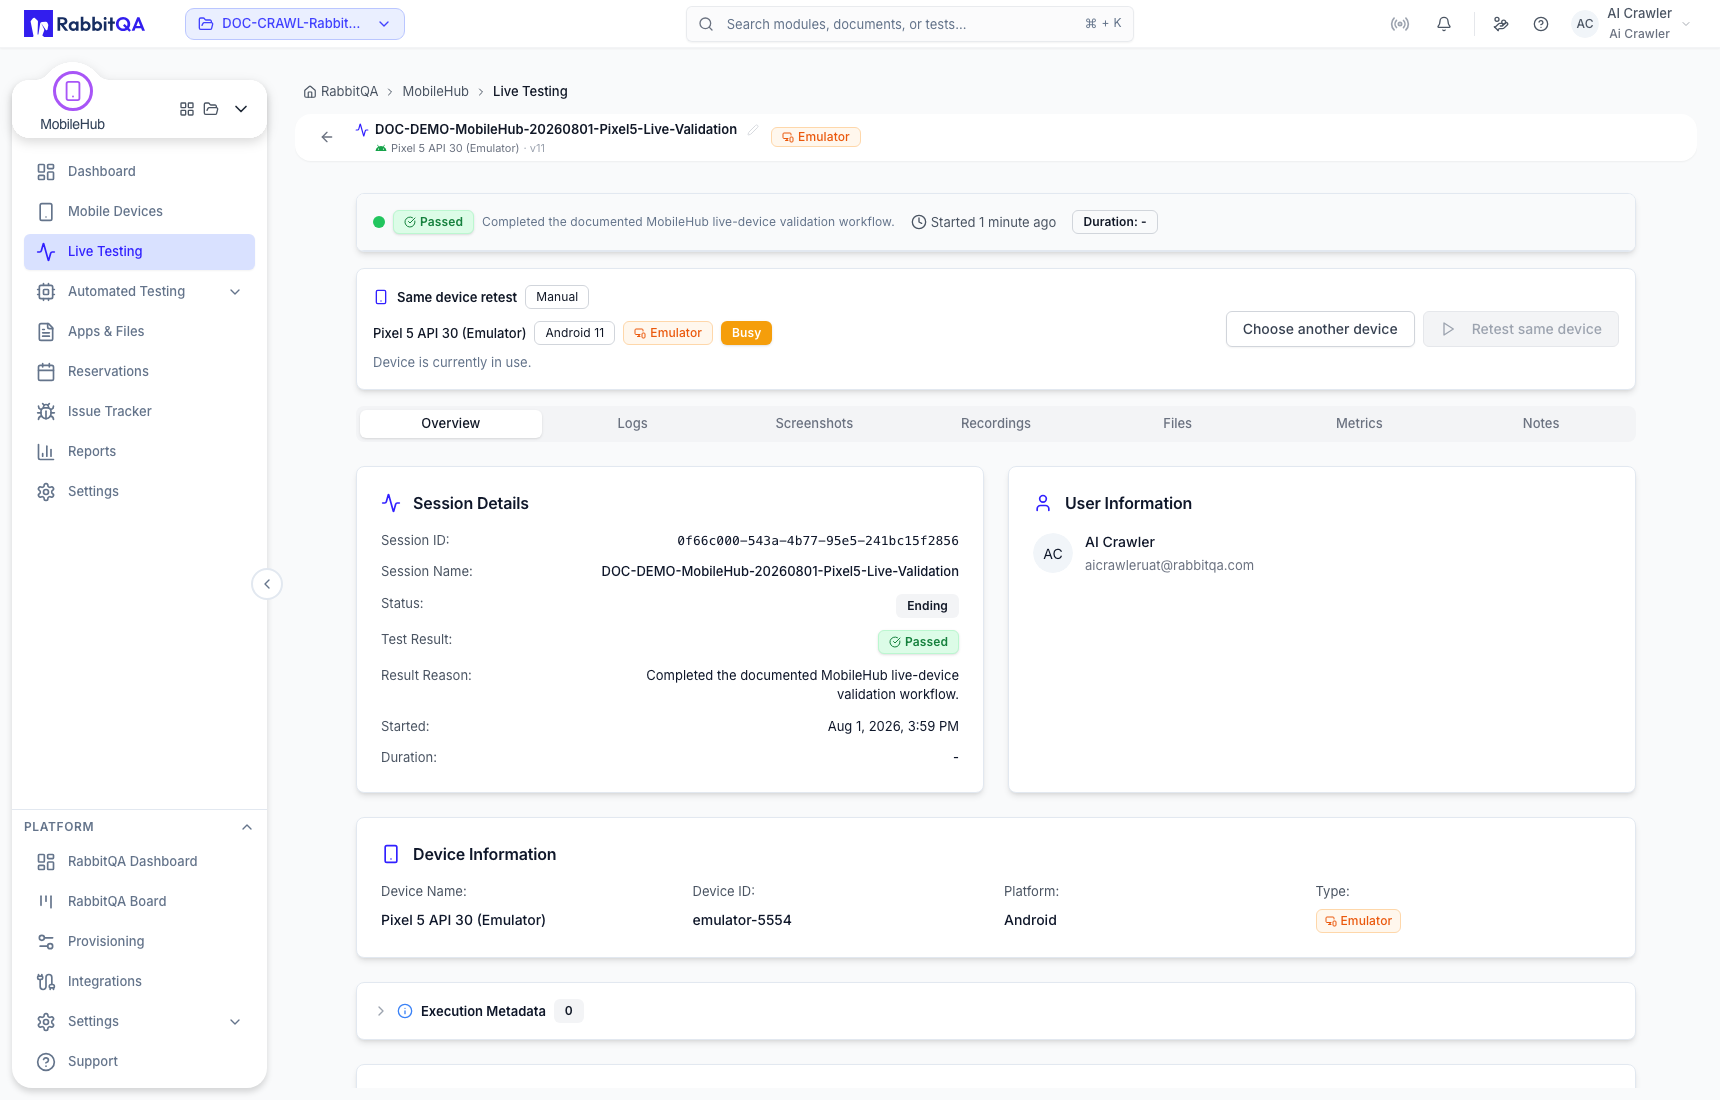This screenshot has width=1720, height=1100.
Task: Open Reservations in the sidebar
Action: (139, 372)
